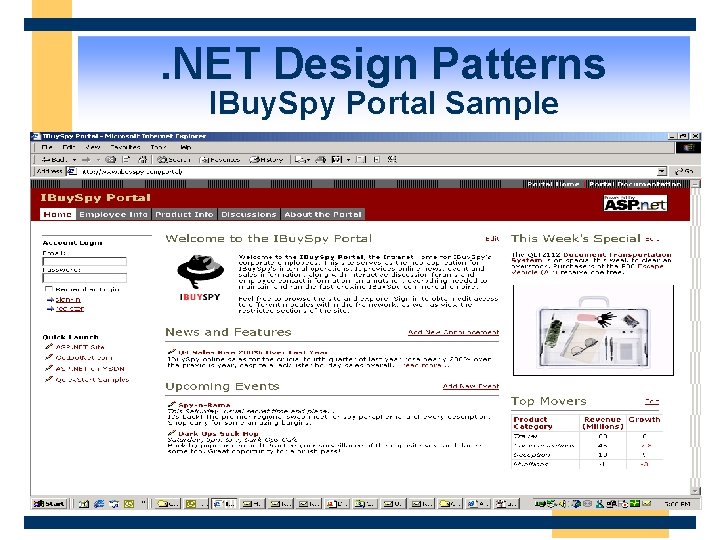Open the QuickStart Samples quick launch link

92,380
